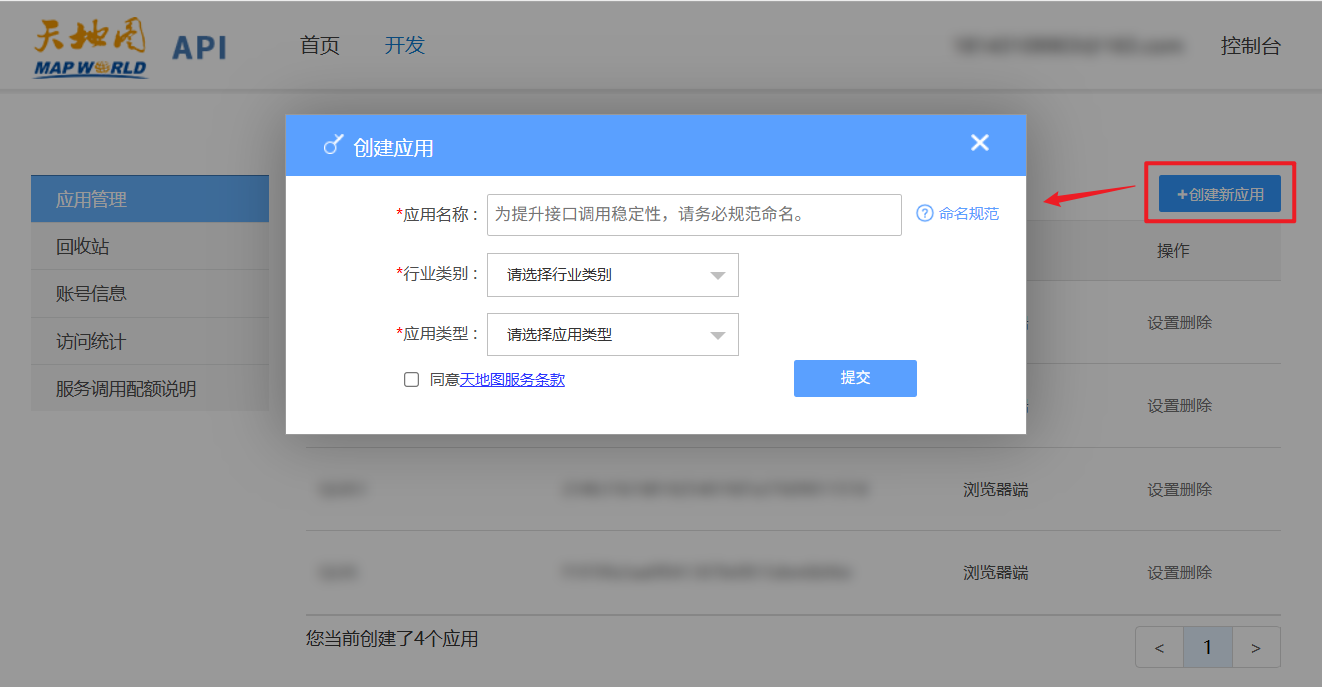
Task: Click the arrow on 请选择行业类别 combo box
Action: click(x=717, y=276)
